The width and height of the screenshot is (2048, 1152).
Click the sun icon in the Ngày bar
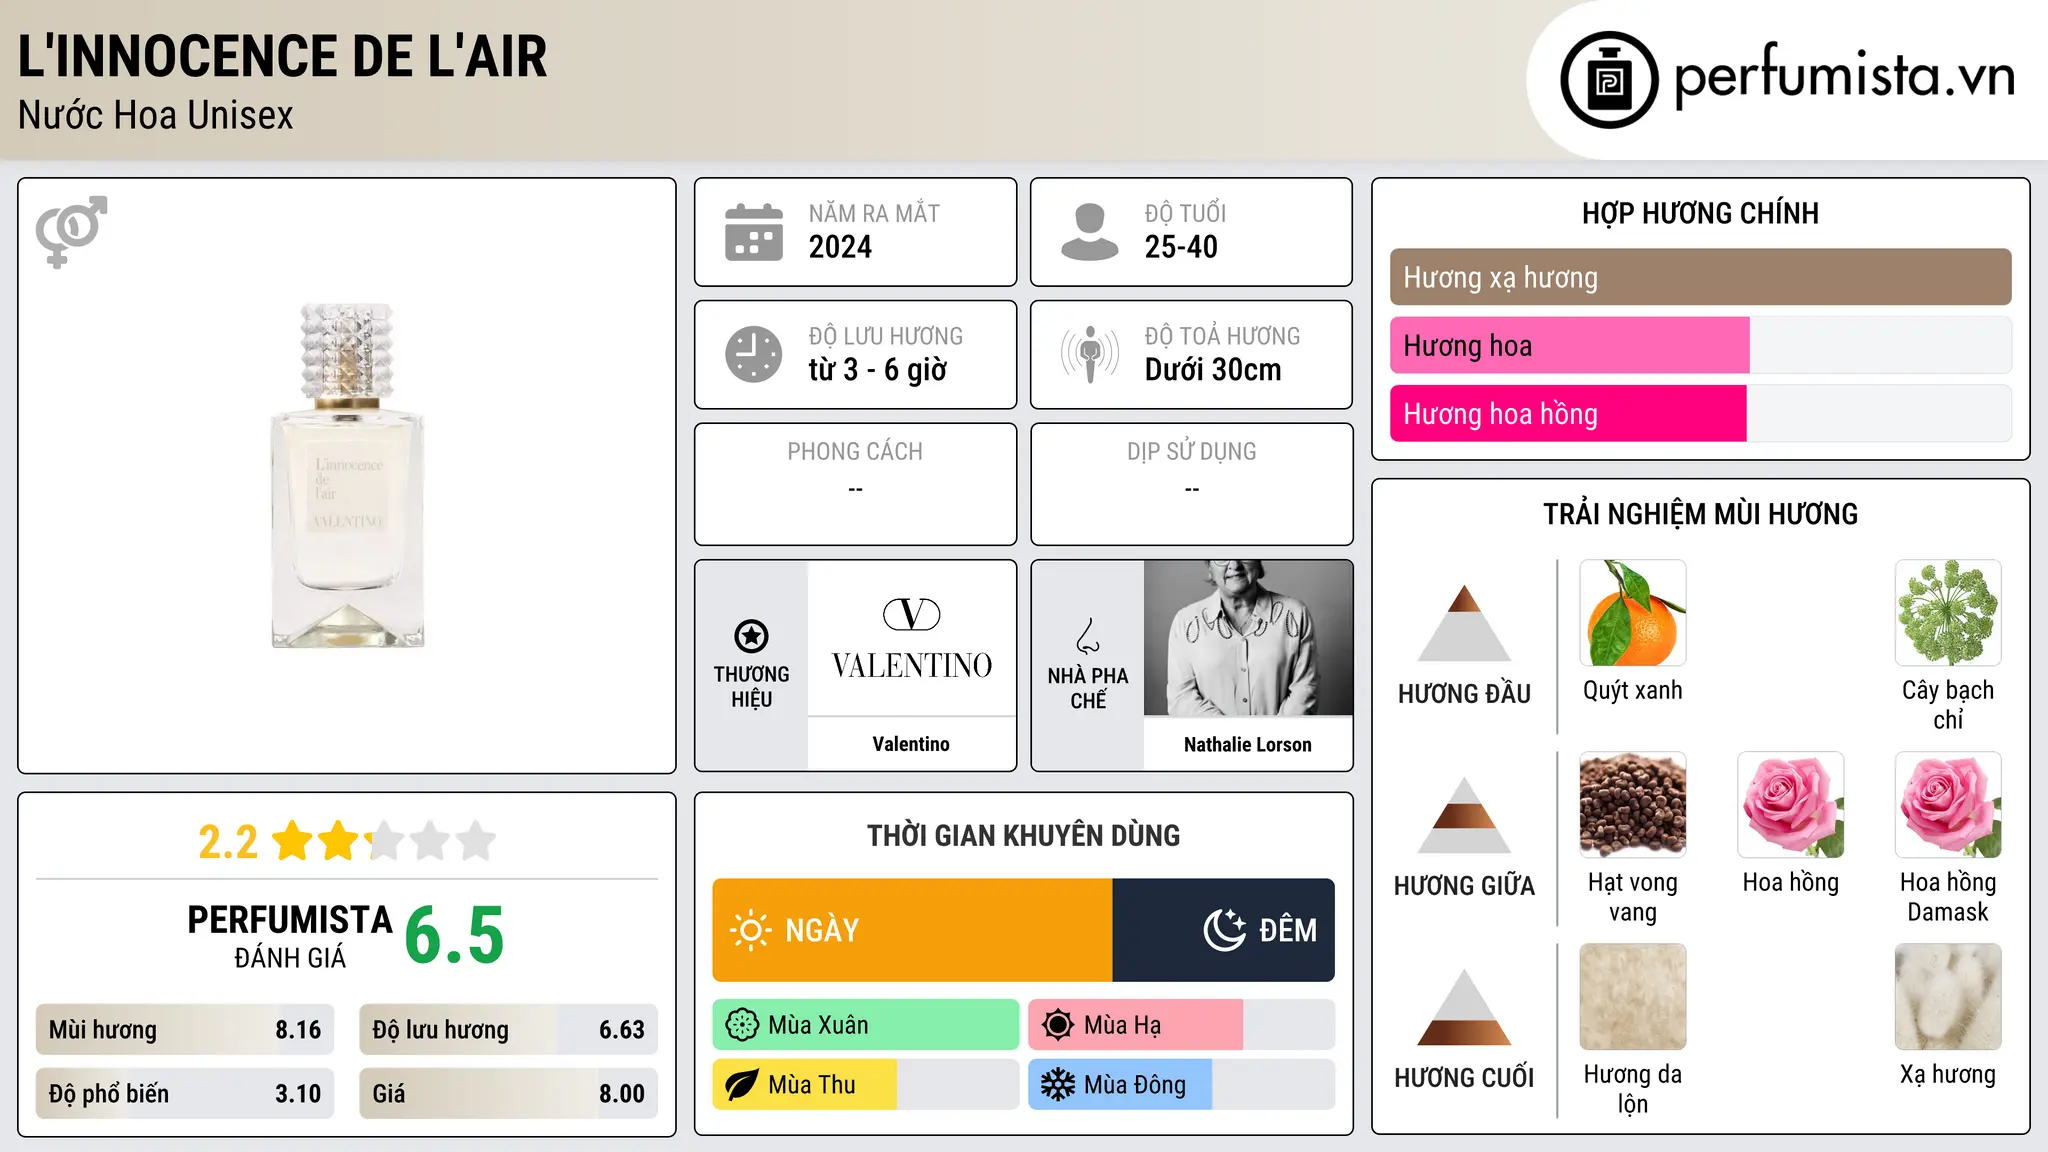[x=750, y=930]
